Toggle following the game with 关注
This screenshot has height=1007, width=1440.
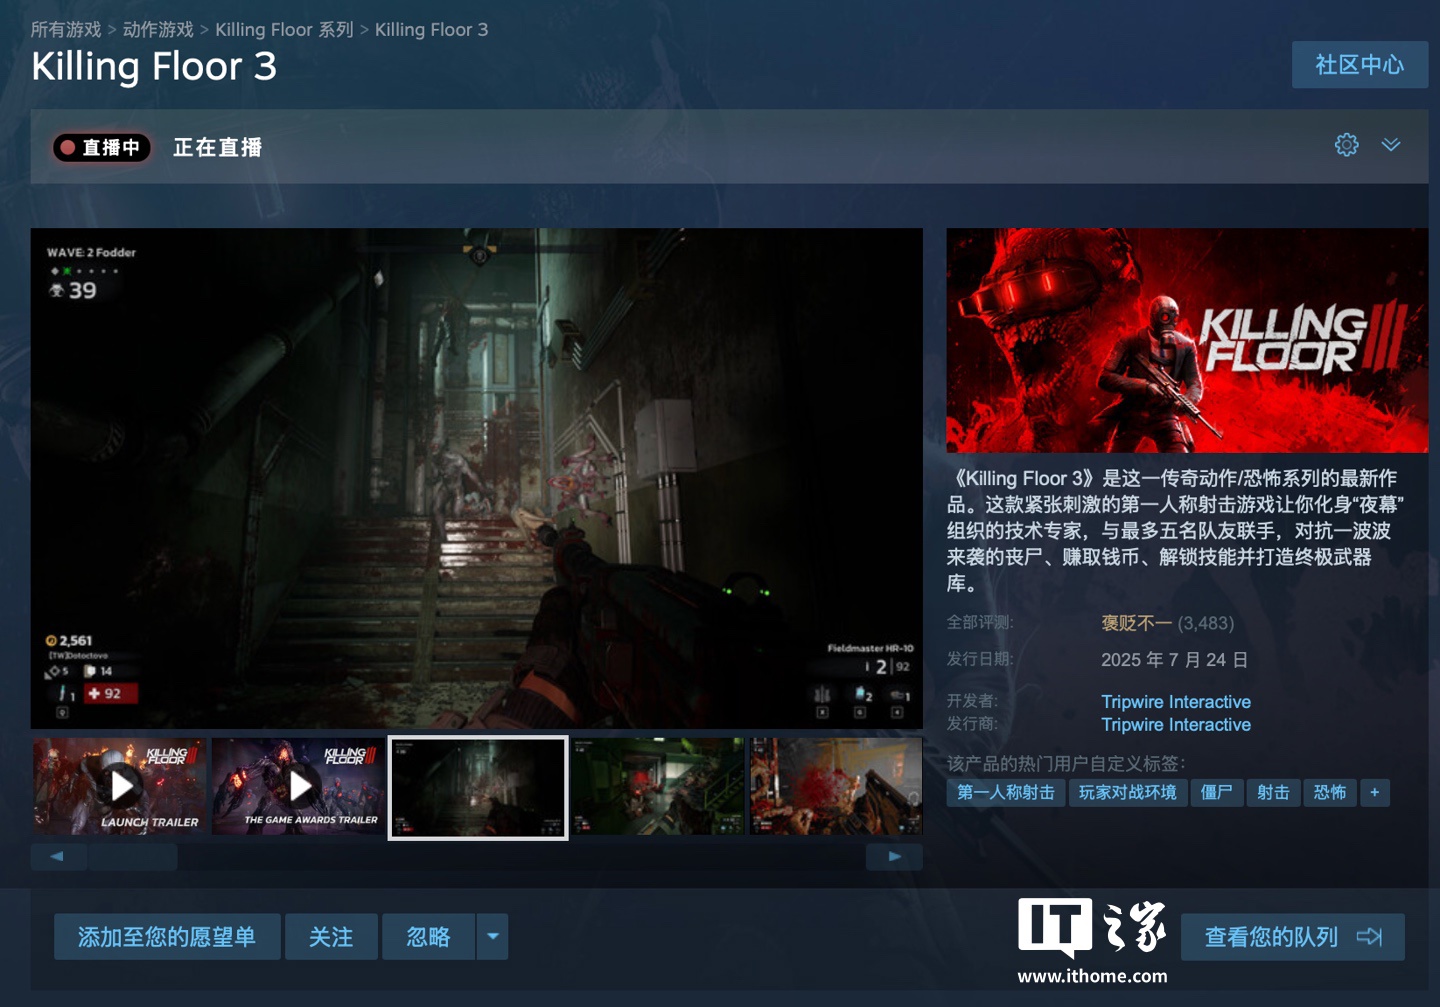pos(331,937)
